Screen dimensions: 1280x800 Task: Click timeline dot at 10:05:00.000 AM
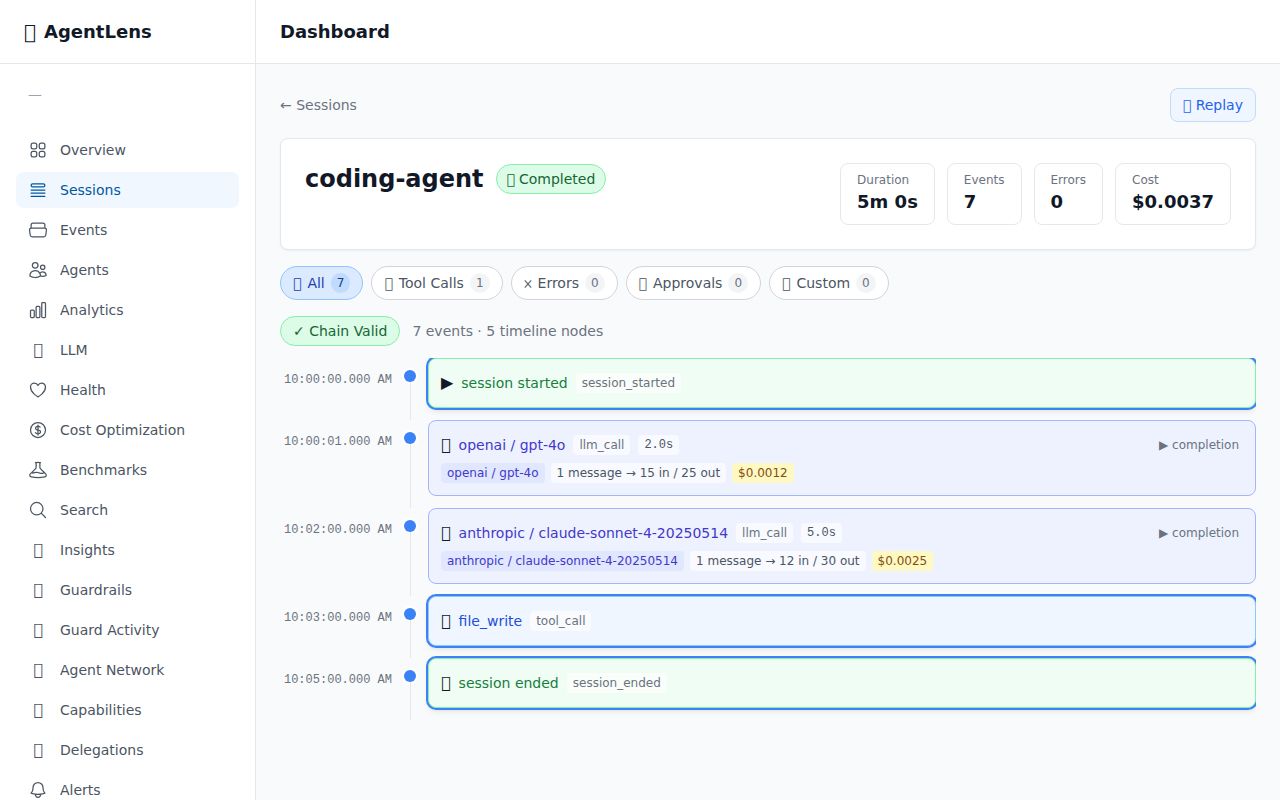[x=410, y=676]
